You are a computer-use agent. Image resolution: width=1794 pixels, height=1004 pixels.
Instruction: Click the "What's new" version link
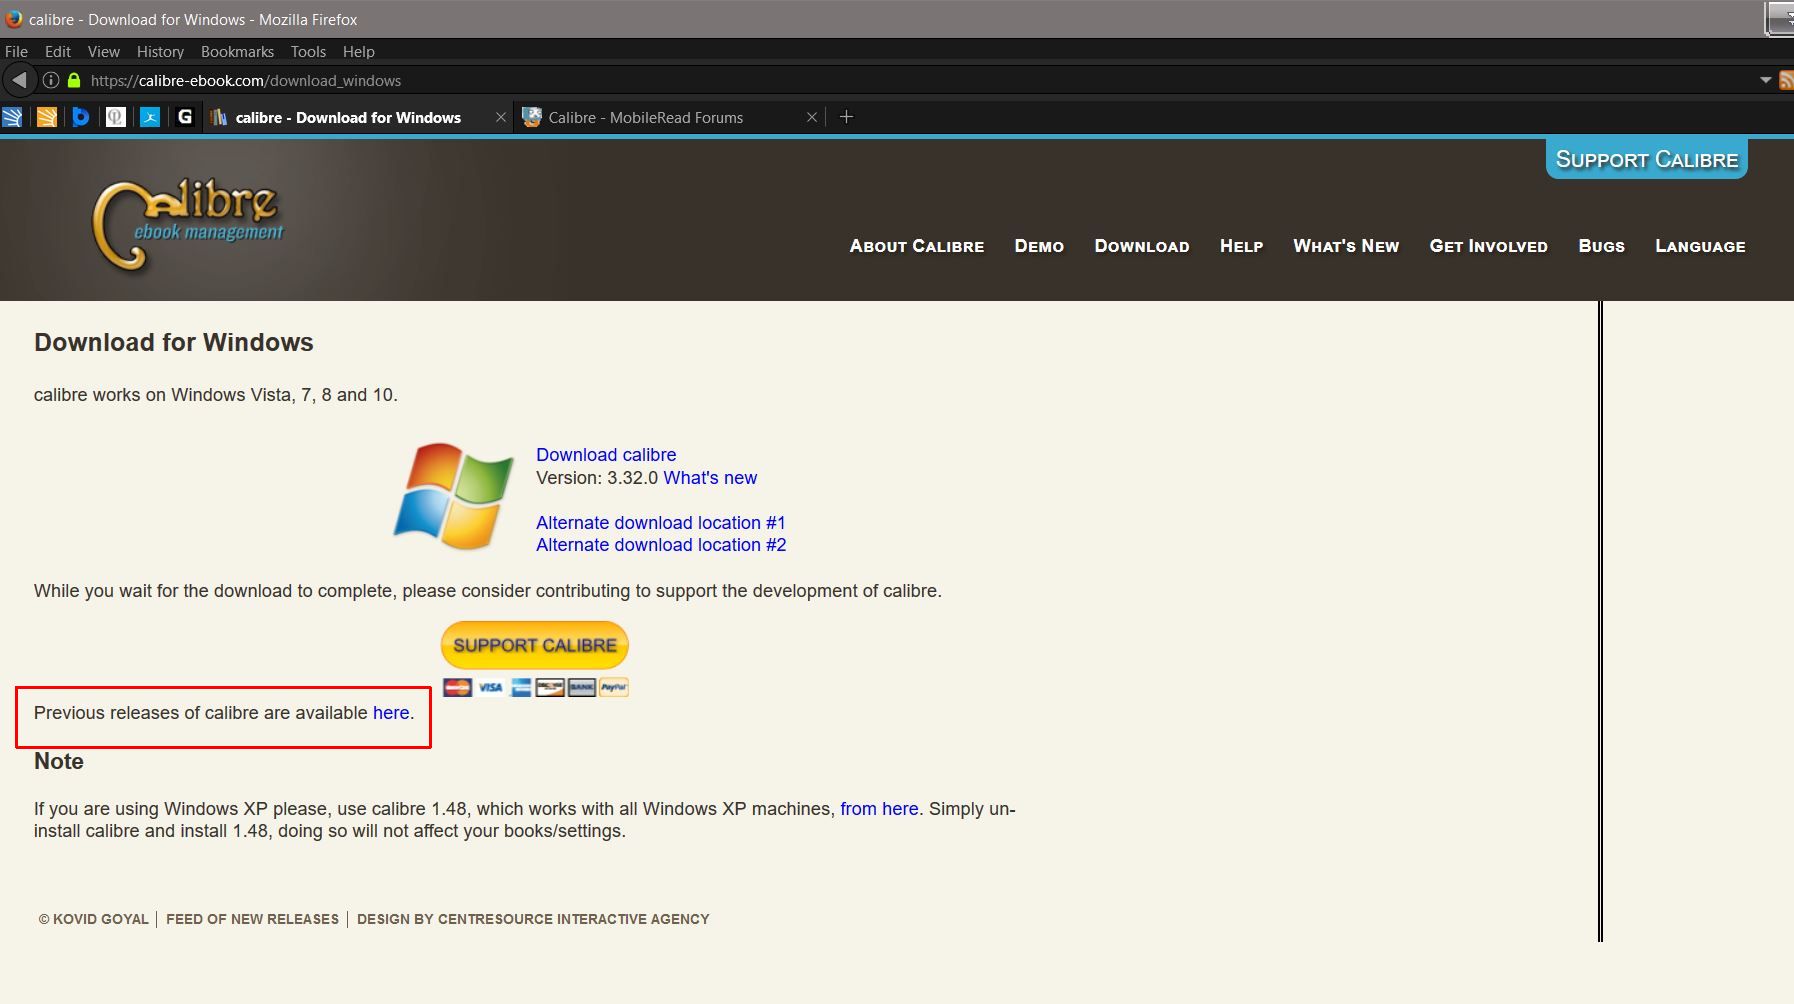pos(710,478)
